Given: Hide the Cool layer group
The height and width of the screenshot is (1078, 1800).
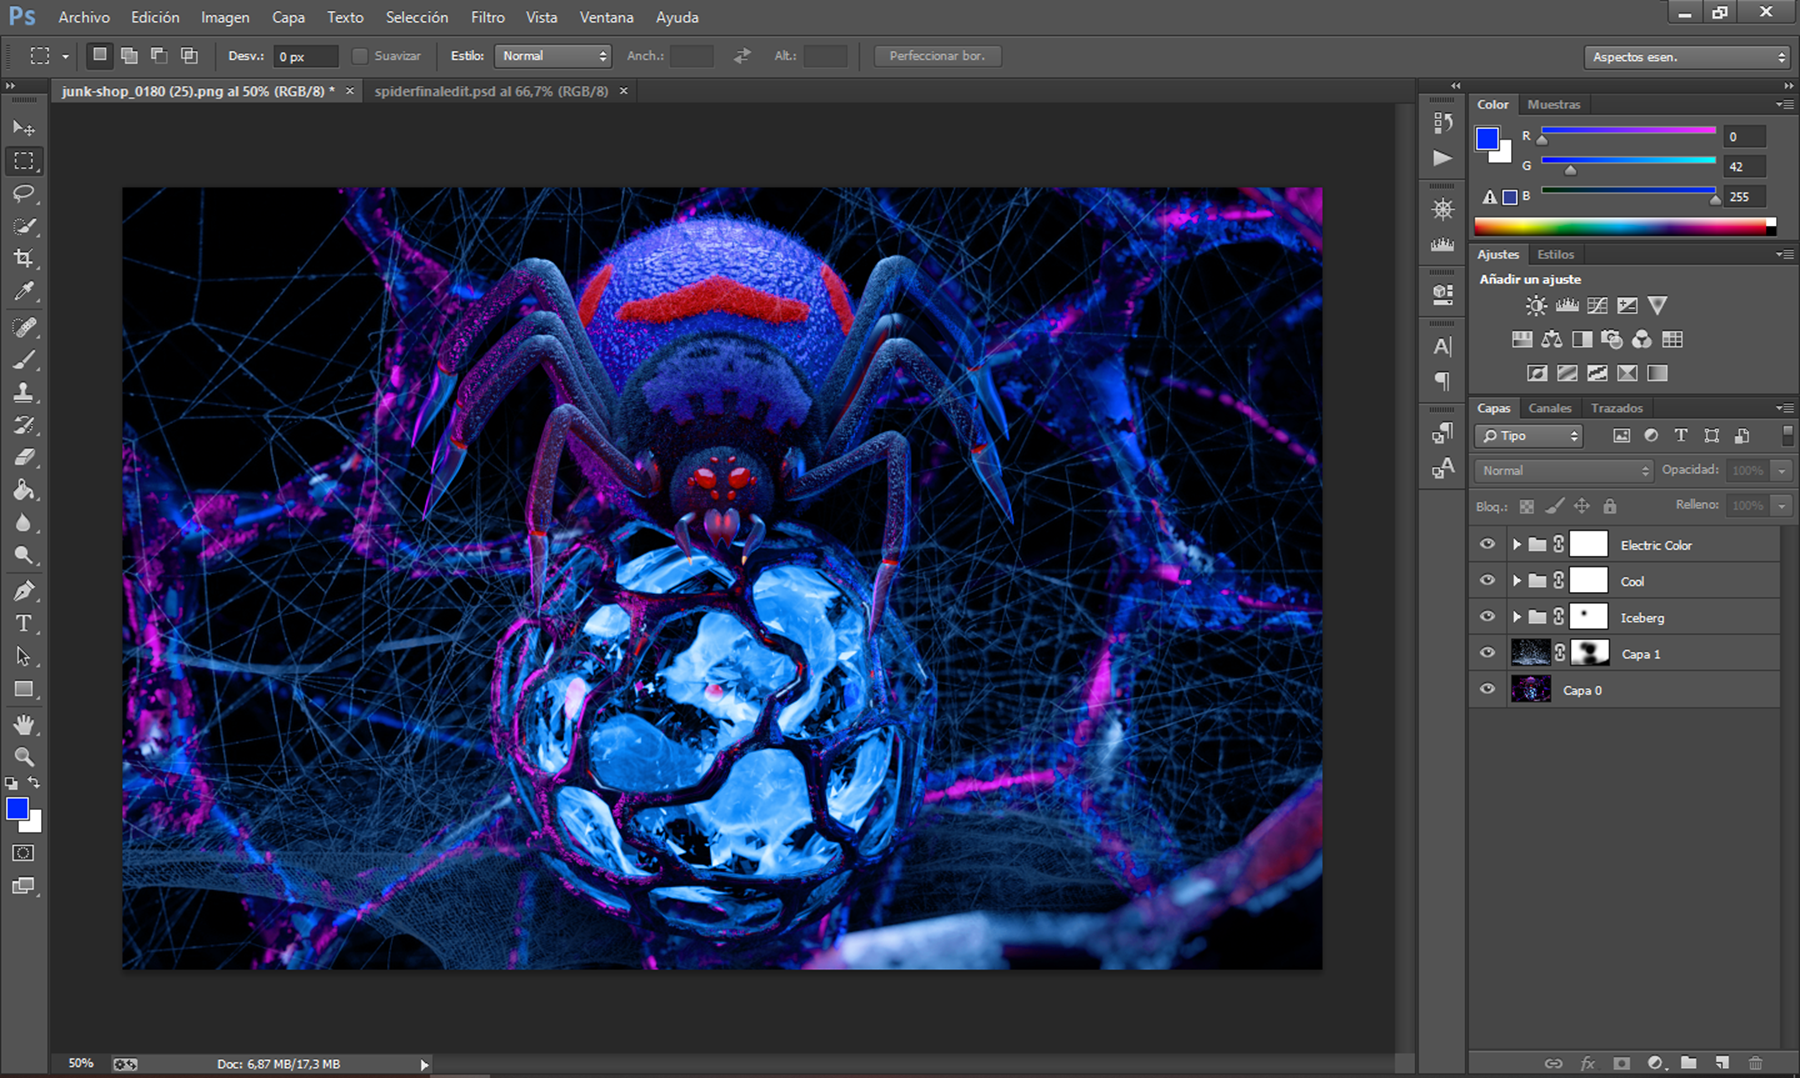Looking at the screenshot, I should tap(1487, 581).
